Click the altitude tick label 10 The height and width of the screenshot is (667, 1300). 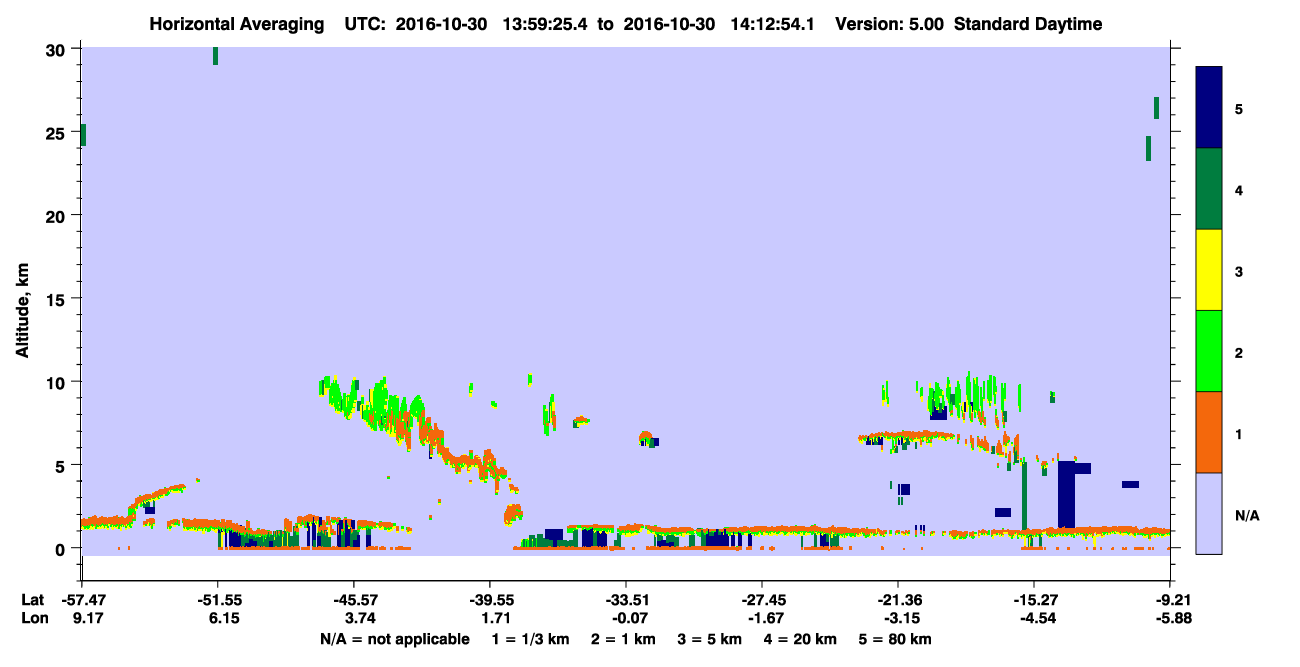[58, 382]
